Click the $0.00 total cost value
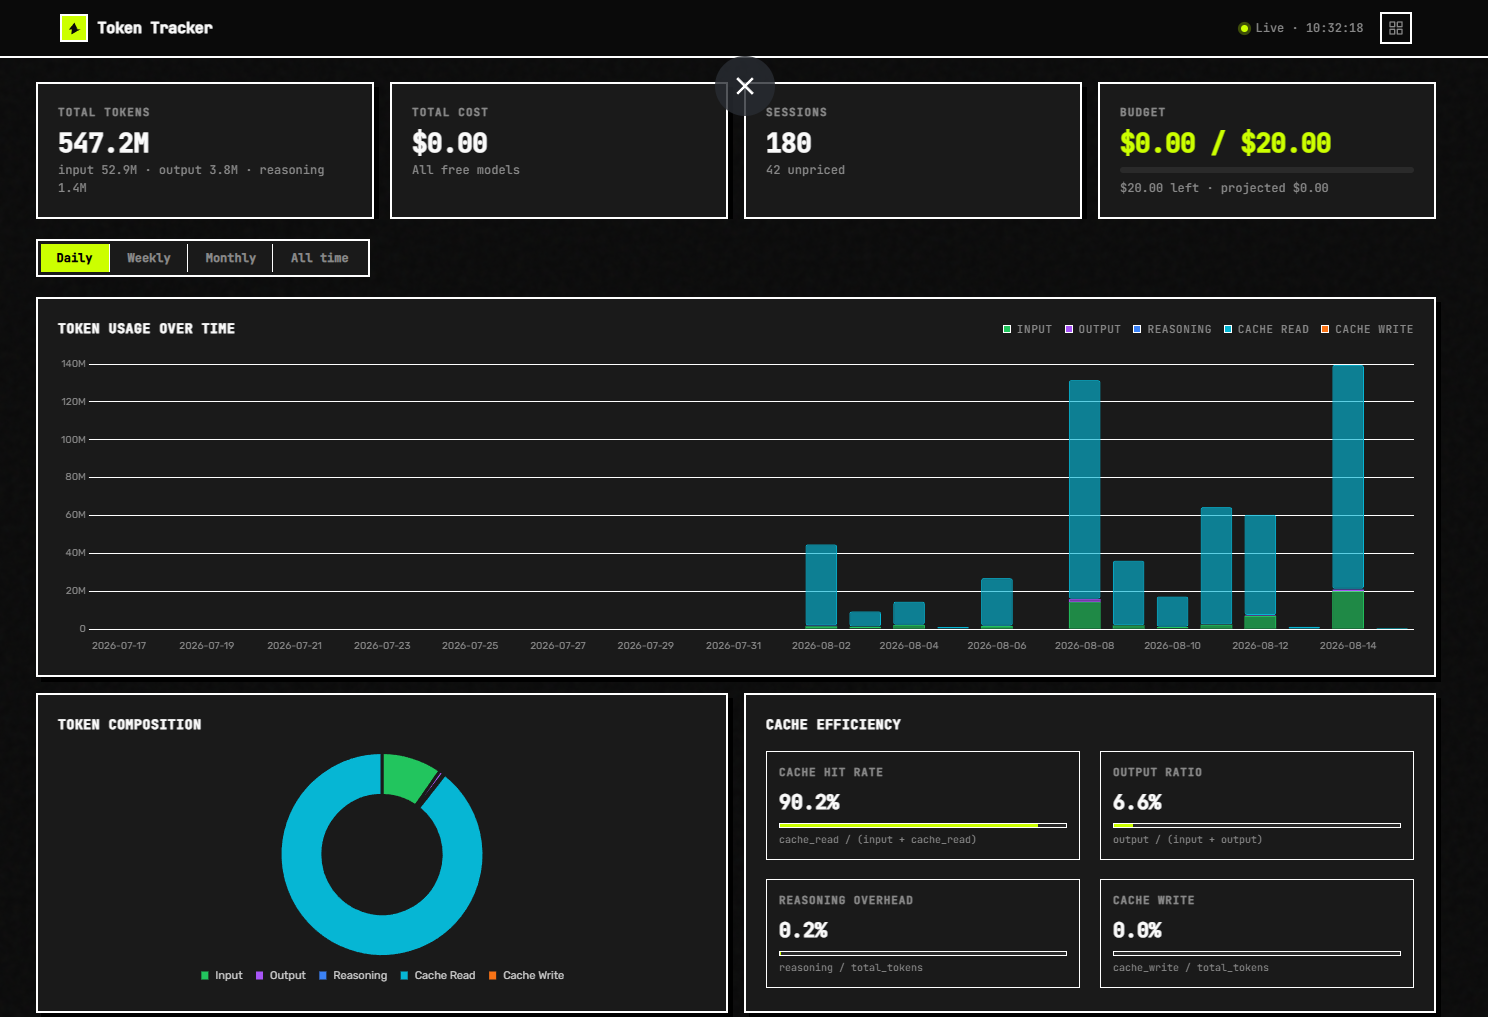 click(x=450, y=143)
